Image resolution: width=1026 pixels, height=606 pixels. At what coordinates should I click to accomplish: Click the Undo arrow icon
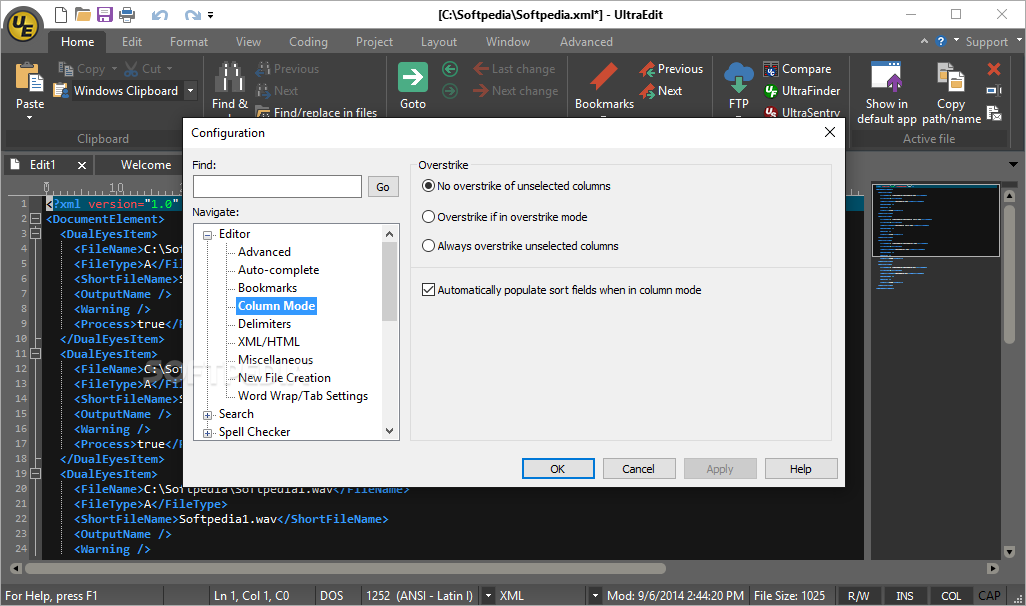pos(160,14)
